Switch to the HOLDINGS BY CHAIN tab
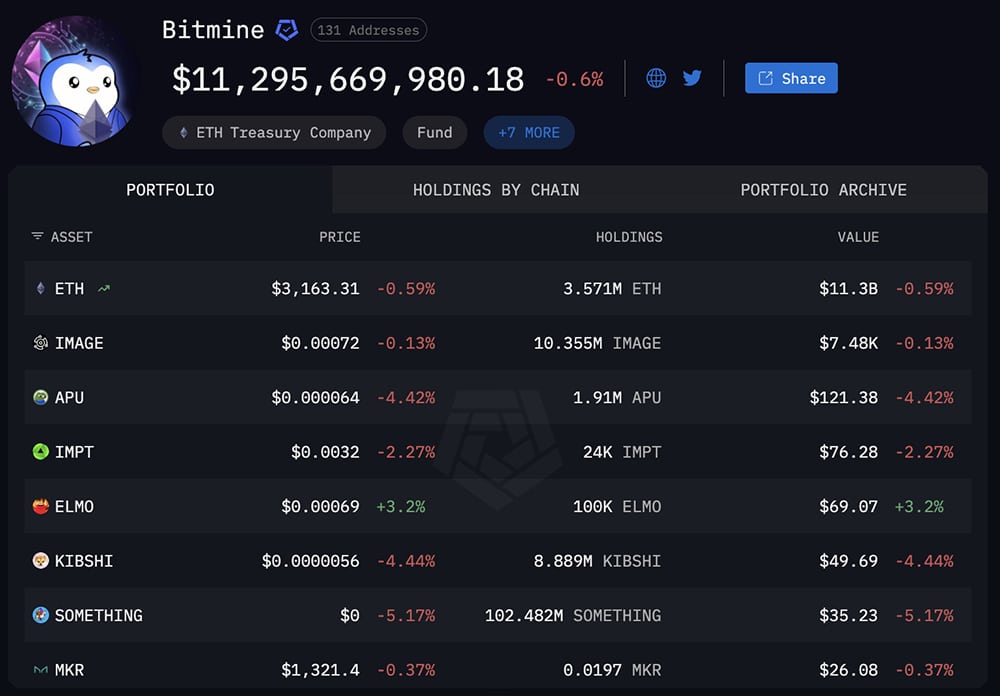Viewport: 1000px width, 696px height. 496,189
